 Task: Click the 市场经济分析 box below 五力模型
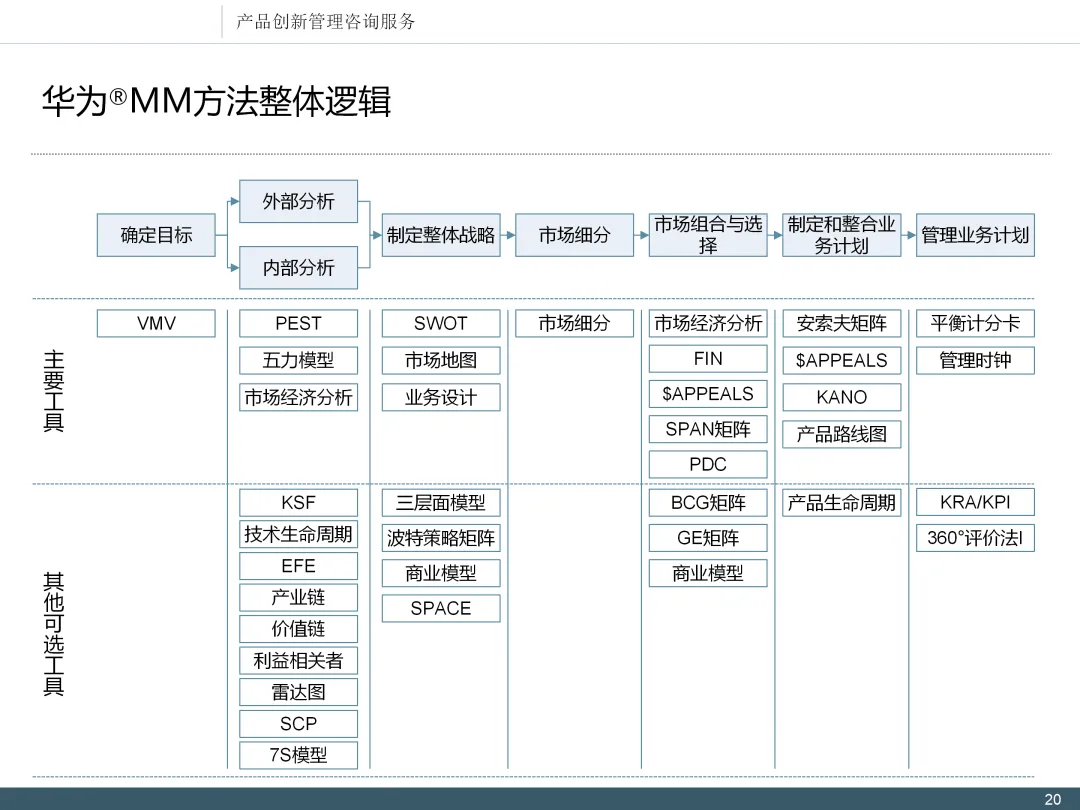click(298, 397)
